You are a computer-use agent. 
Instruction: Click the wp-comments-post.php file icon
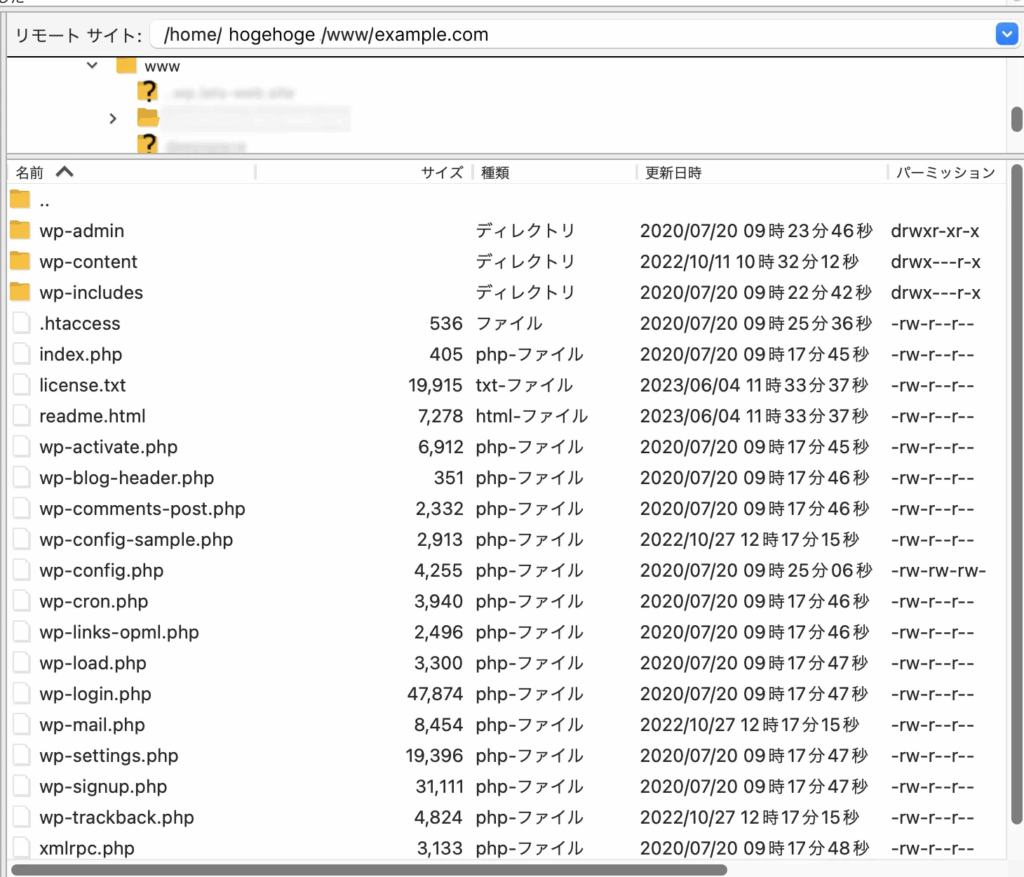22,509
